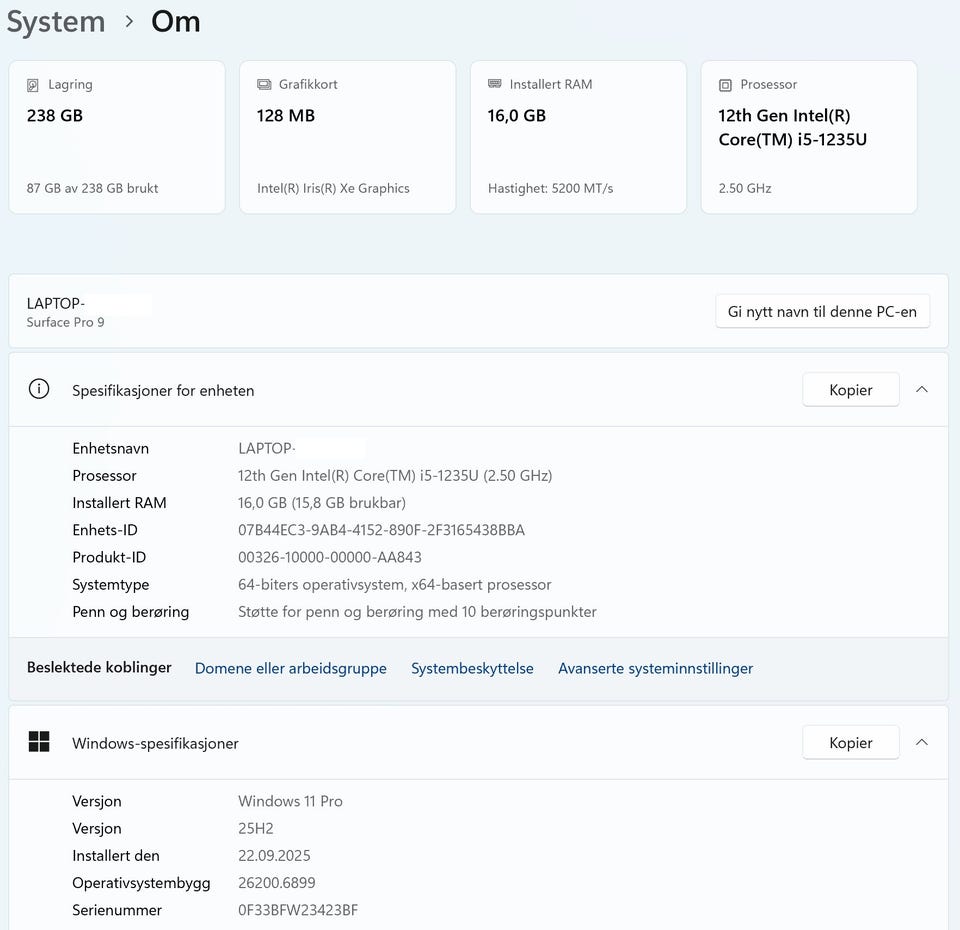Image resolution: width=960 pixels, height=930 pixels.
Task: Click the RAM icon beside Installert RAM
Action: 495,85
